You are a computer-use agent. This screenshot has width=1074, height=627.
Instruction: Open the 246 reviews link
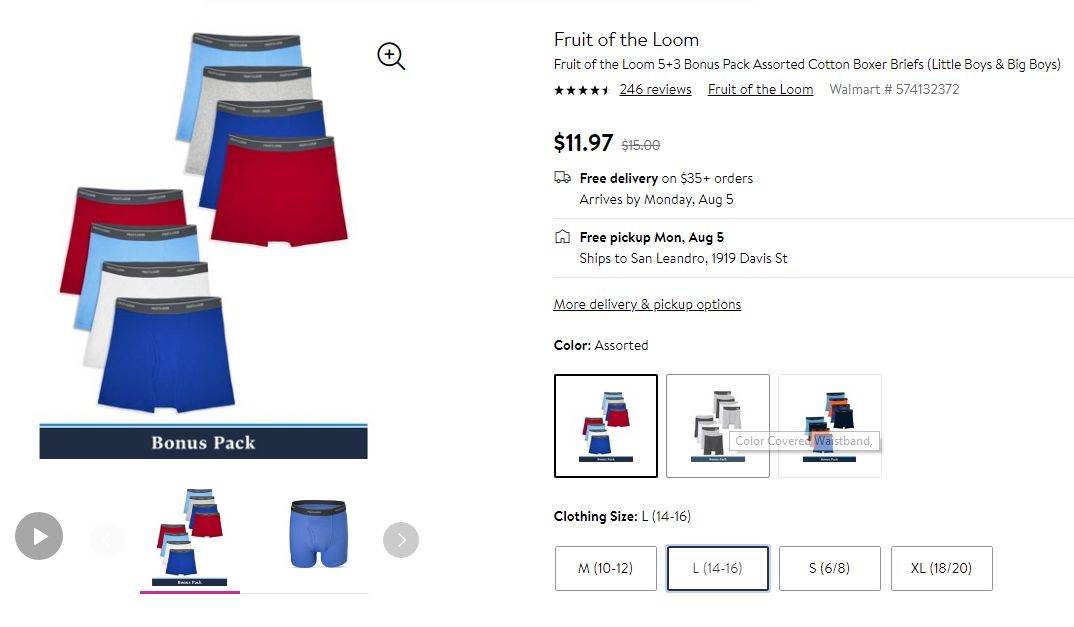point(655,90)
